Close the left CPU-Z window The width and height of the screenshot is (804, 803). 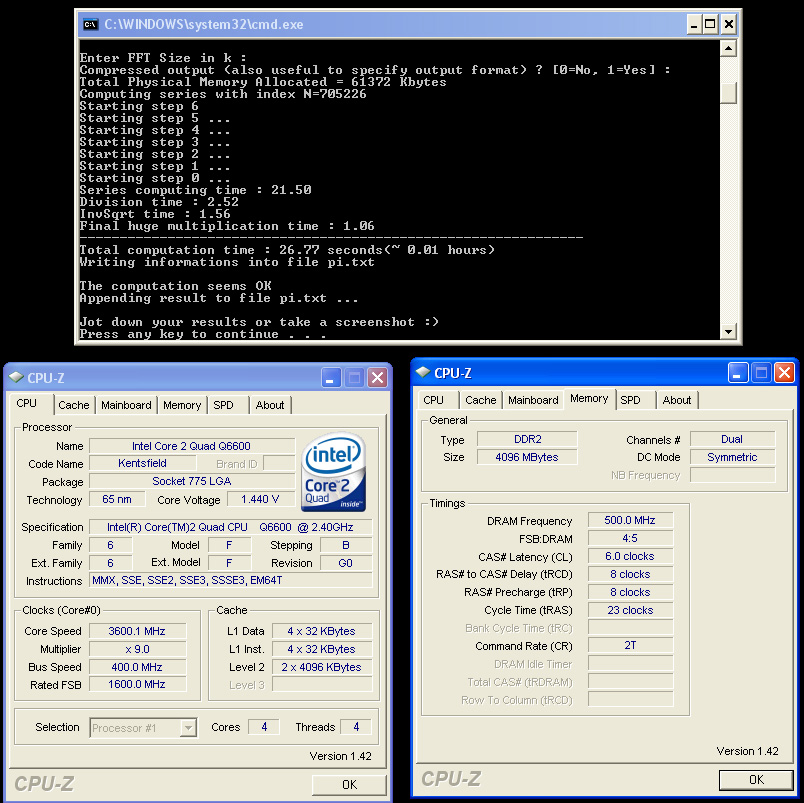tap(377, 378)
